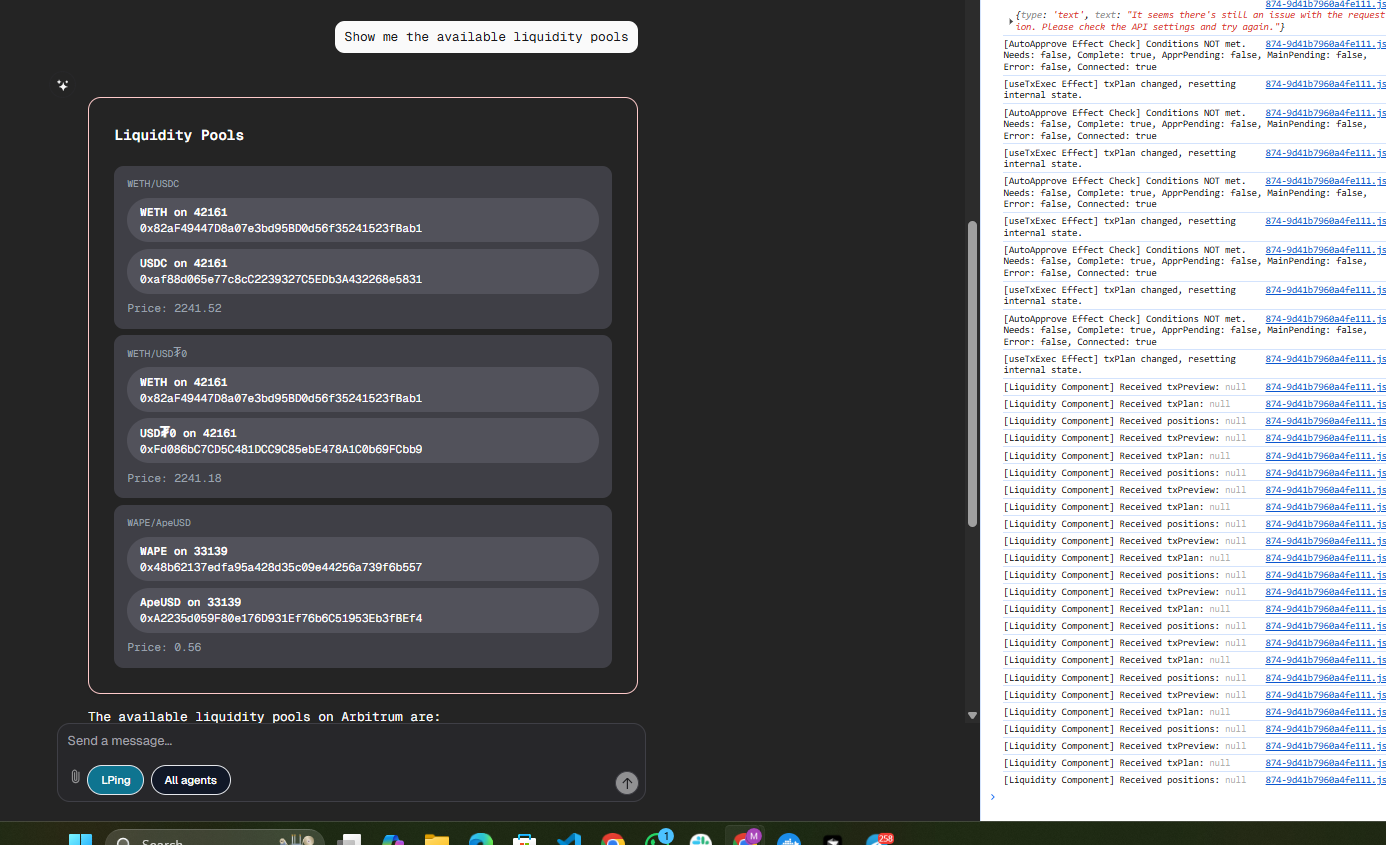Open WhatsApp icon with 1 badge
This screenshot has width=1386, height=845.
[657, 838]
